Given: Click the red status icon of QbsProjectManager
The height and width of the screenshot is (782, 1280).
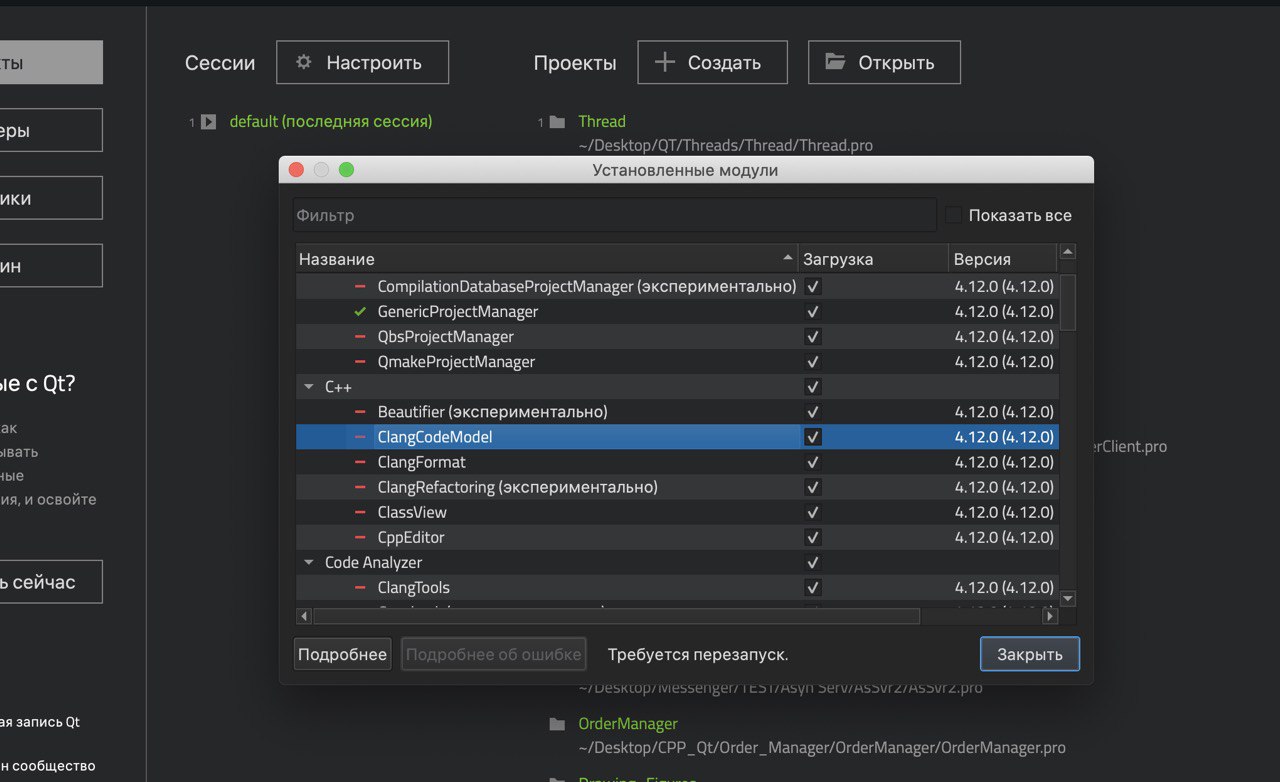Looking at the screenshot, I should click(x=360, y=337).
